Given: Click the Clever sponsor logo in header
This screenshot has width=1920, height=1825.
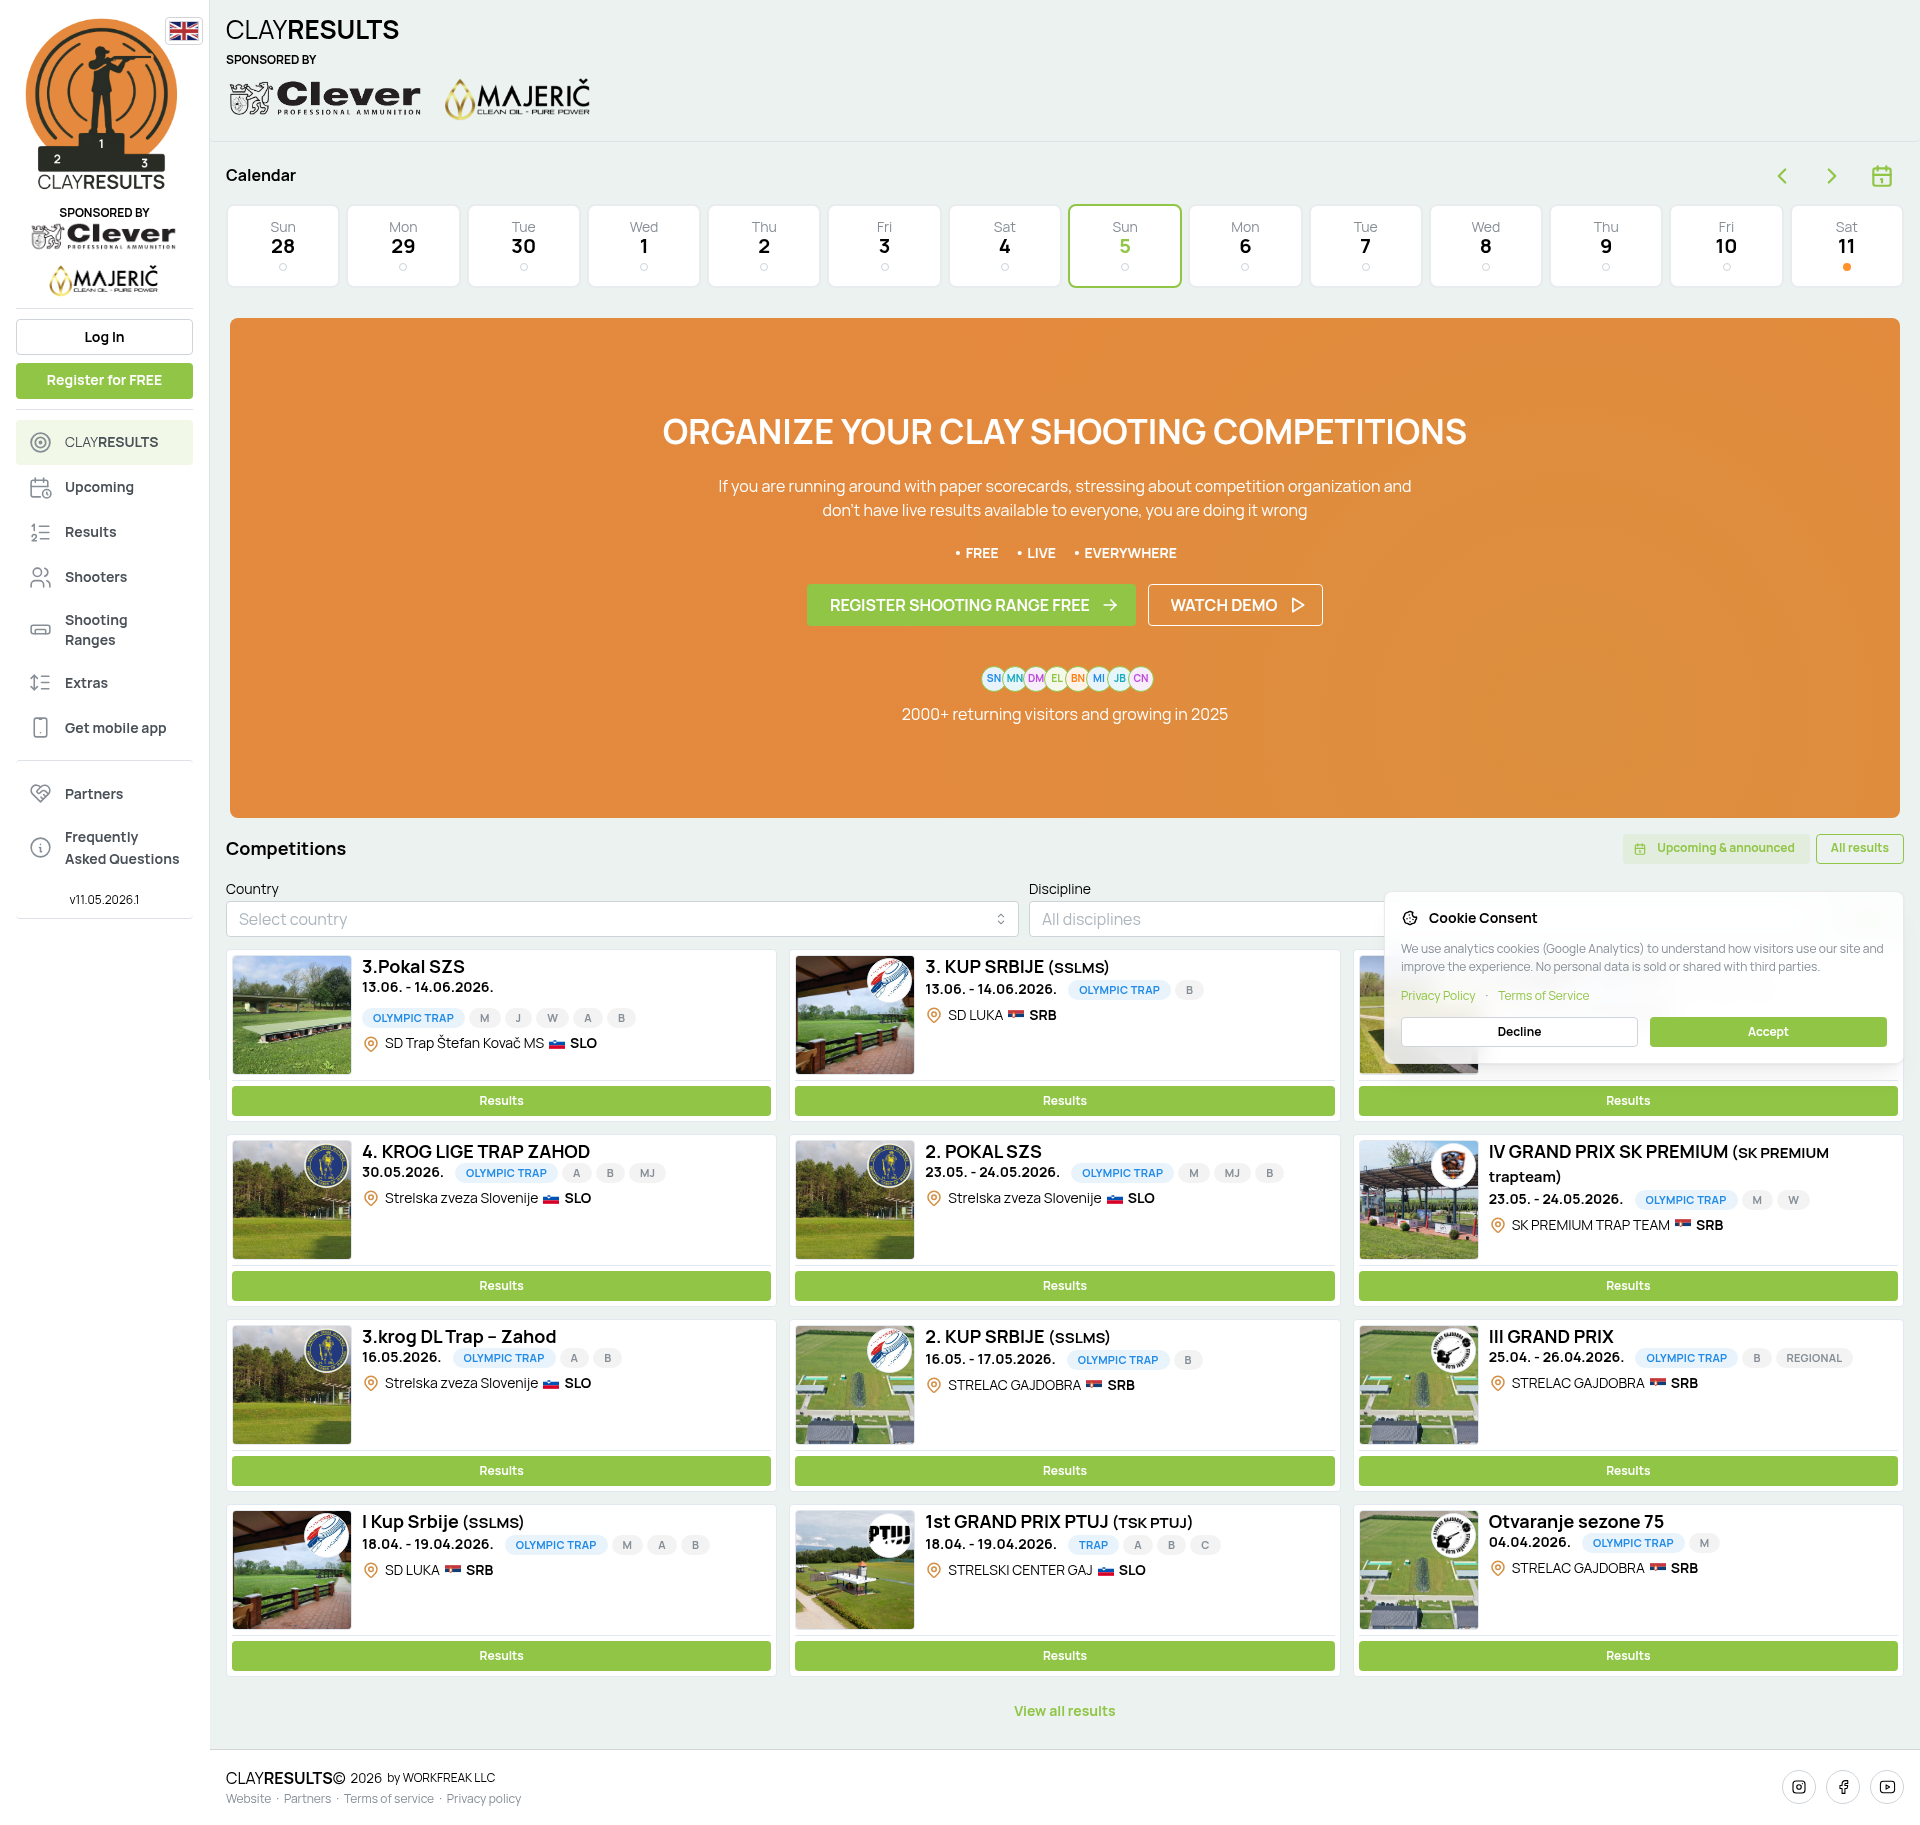Looking at the screenshot, I should click(x=325, y=97).
